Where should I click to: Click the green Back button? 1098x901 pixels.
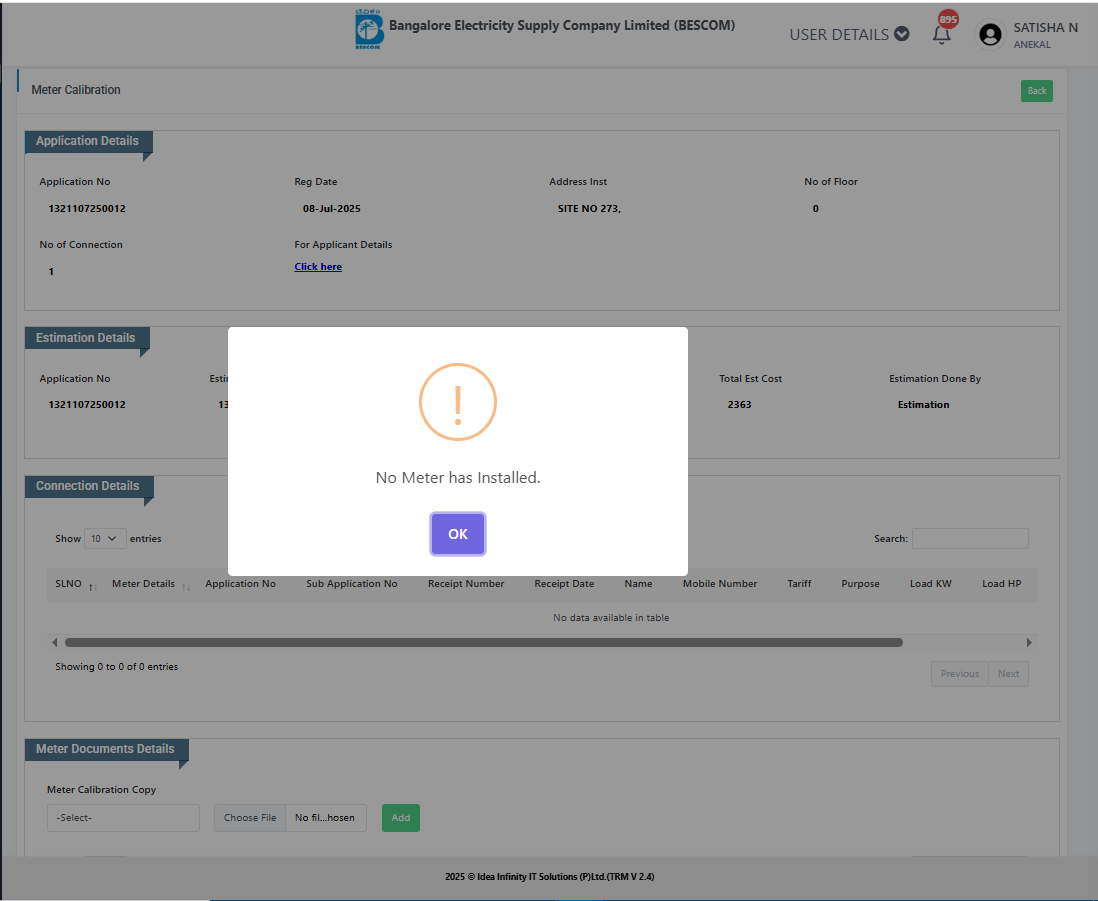click(x=1036, y=91)
